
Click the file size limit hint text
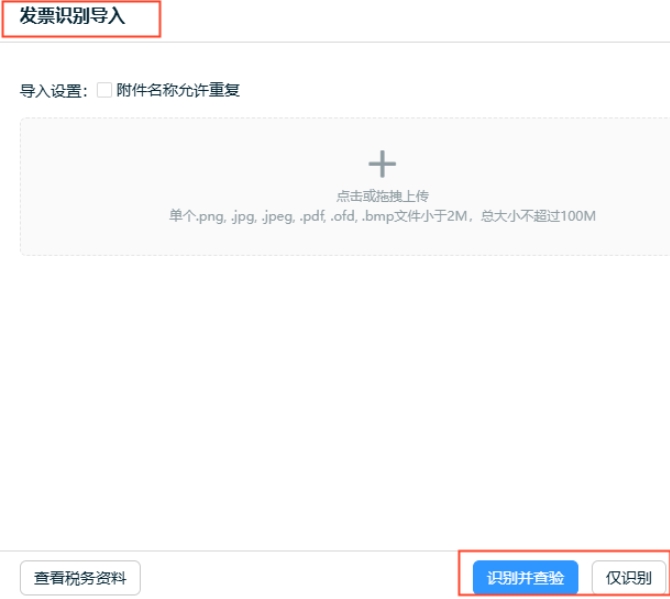(382, 216)
